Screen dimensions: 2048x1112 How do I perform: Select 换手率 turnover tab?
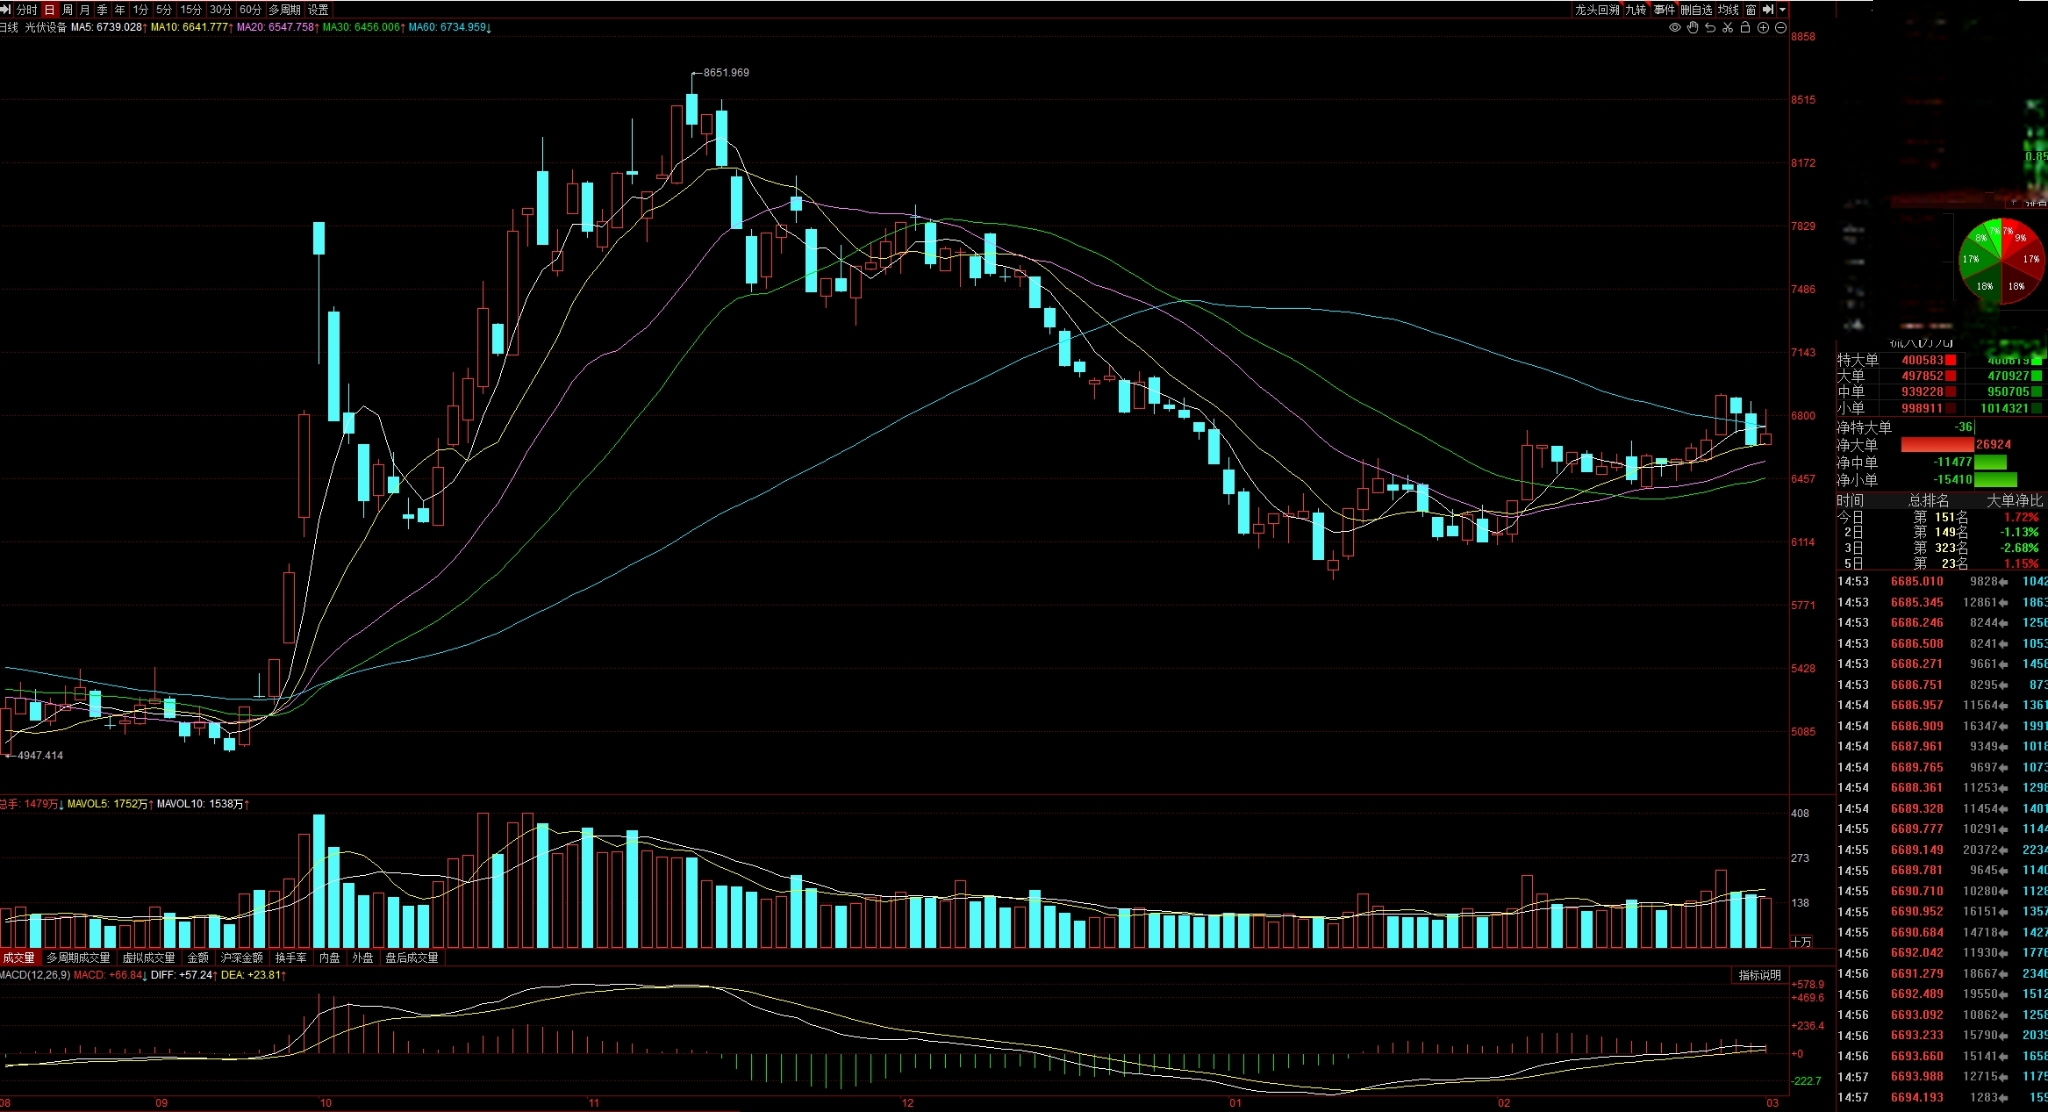click(291, 958)
